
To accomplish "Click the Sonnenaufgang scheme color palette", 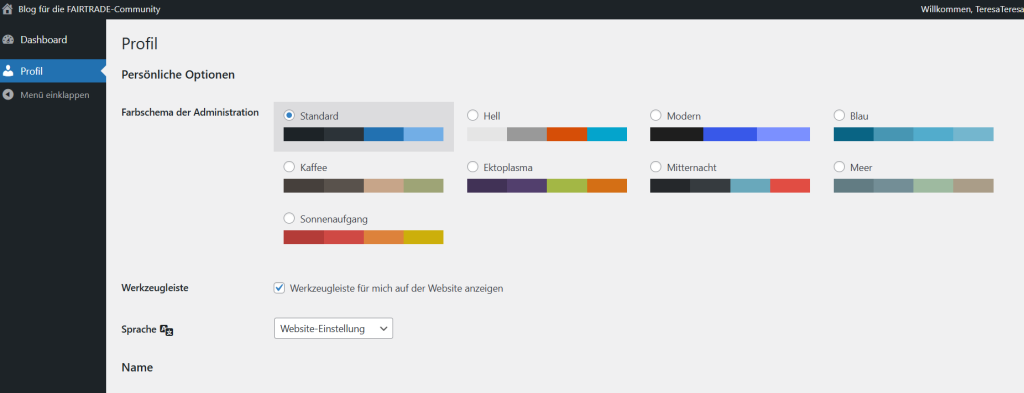I will click(x=364, y=237).
